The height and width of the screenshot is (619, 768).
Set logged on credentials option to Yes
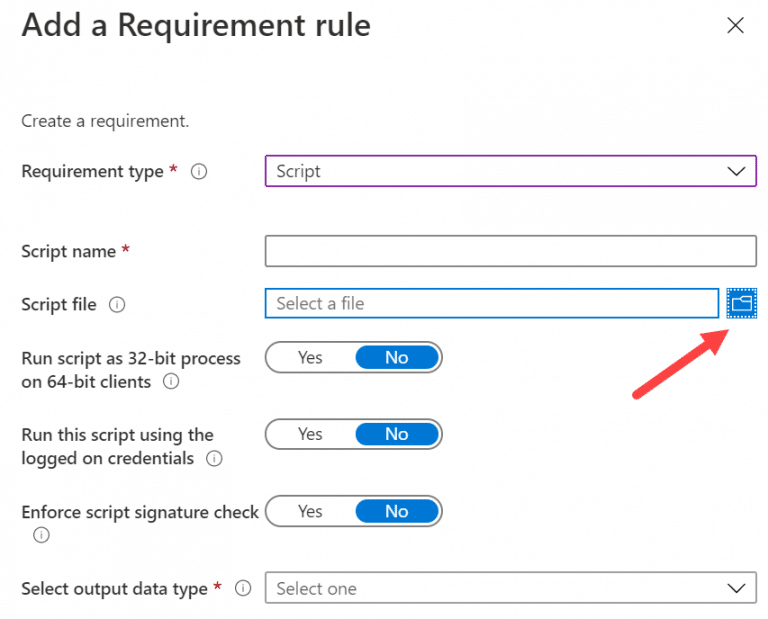tap(310, 434)
